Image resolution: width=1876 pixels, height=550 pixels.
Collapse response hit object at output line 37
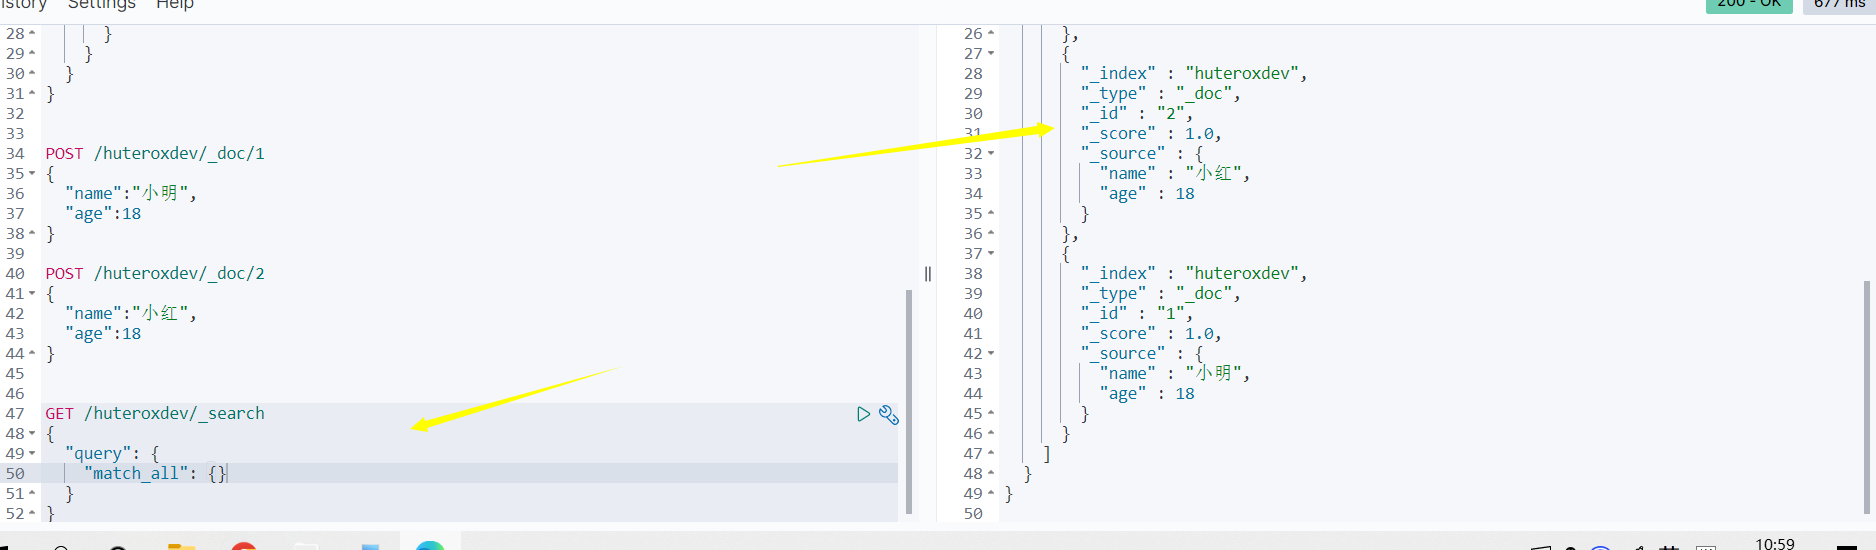pos(991,254)
